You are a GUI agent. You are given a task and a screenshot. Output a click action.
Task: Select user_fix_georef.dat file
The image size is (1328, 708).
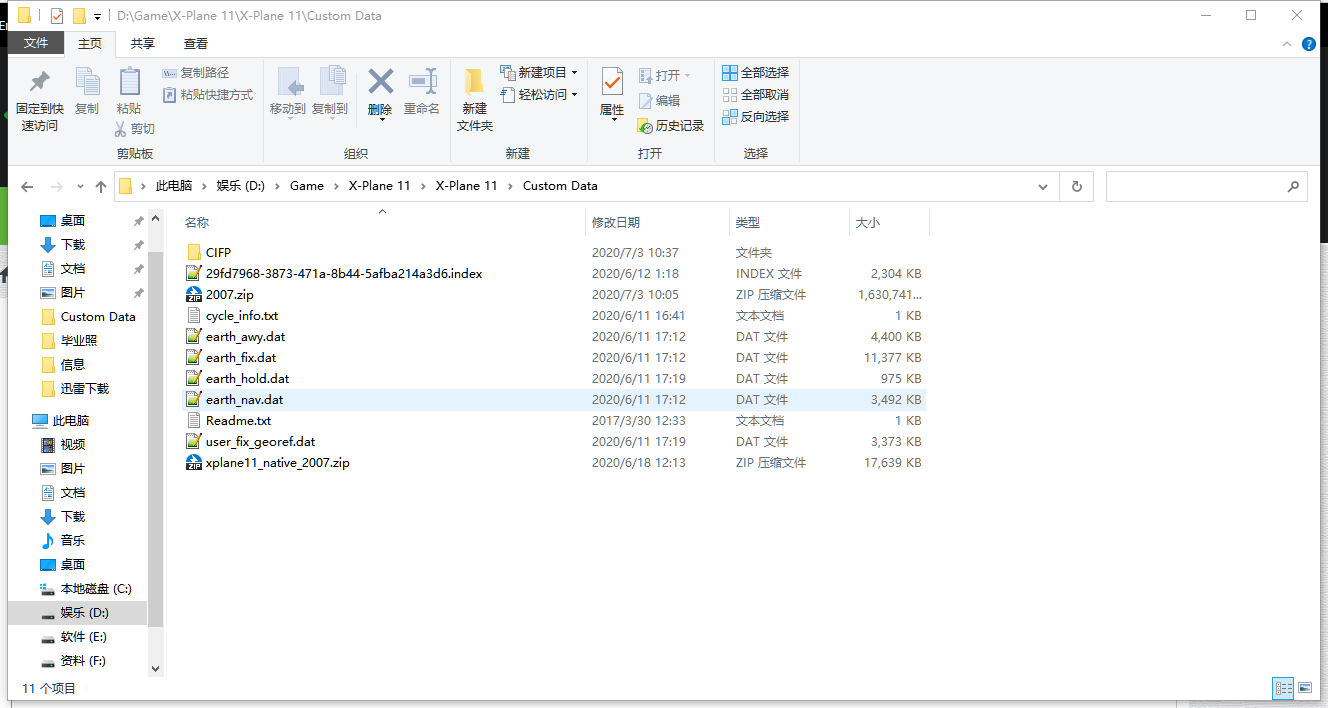tap(555, 442)
